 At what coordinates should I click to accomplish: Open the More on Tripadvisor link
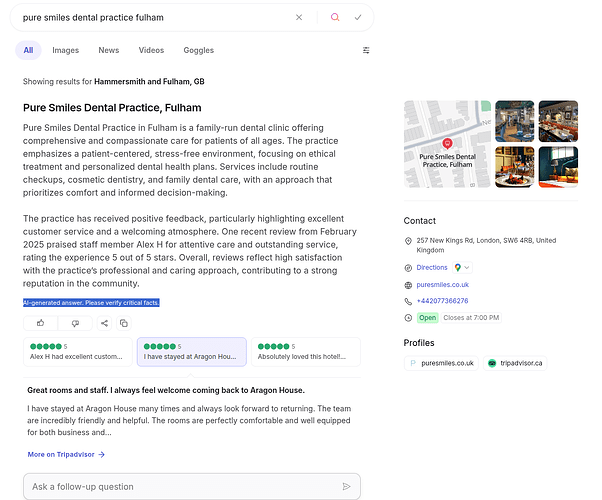point(66,454)
